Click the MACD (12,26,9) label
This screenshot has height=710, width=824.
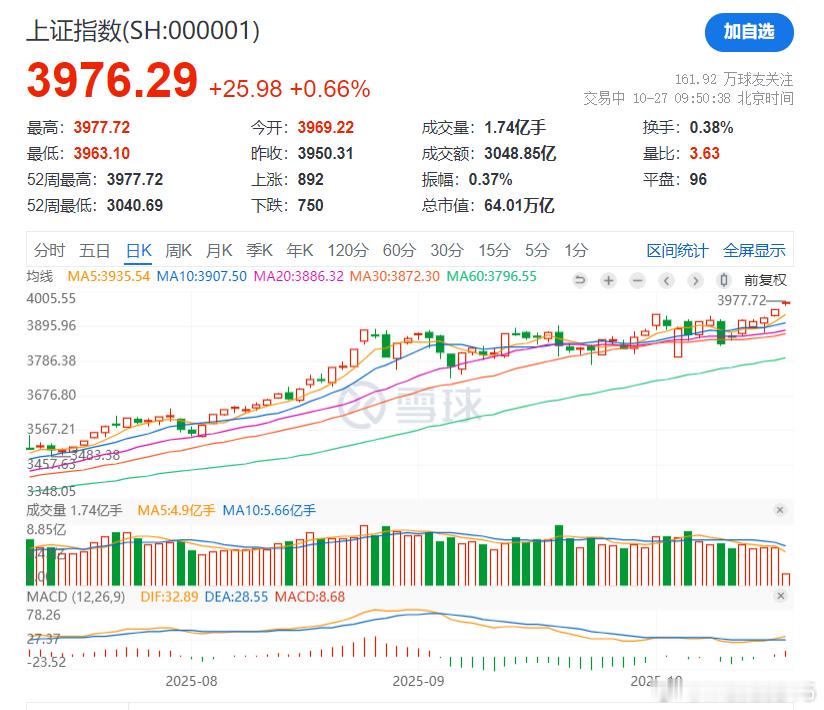[x=76, y=597]
